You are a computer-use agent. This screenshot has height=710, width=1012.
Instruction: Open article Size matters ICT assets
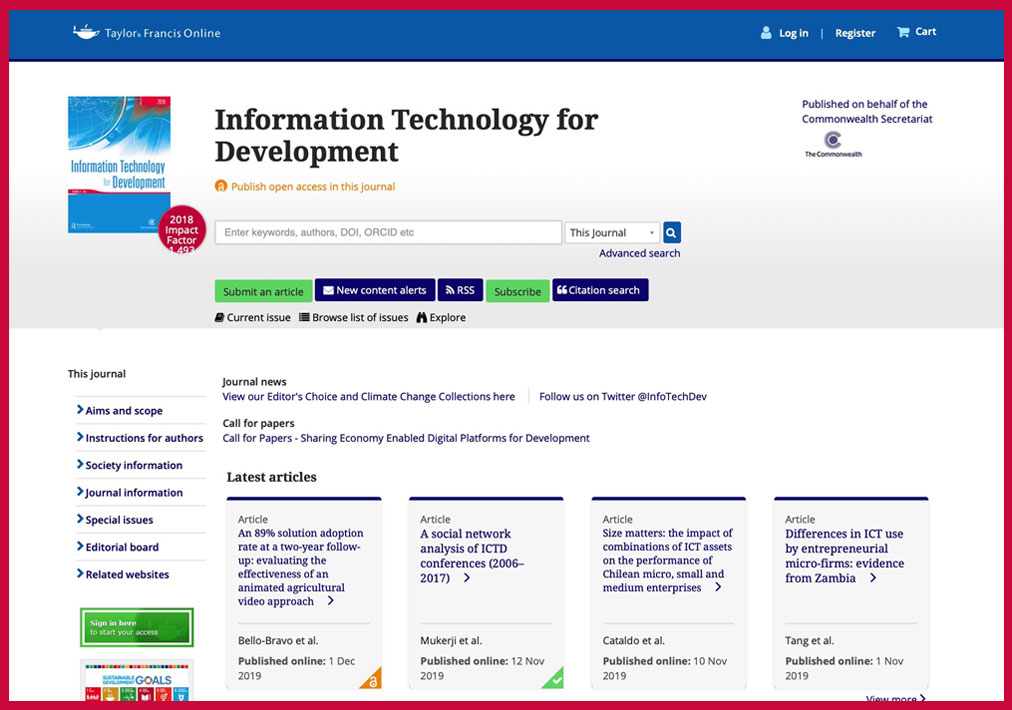coord(667,560)
